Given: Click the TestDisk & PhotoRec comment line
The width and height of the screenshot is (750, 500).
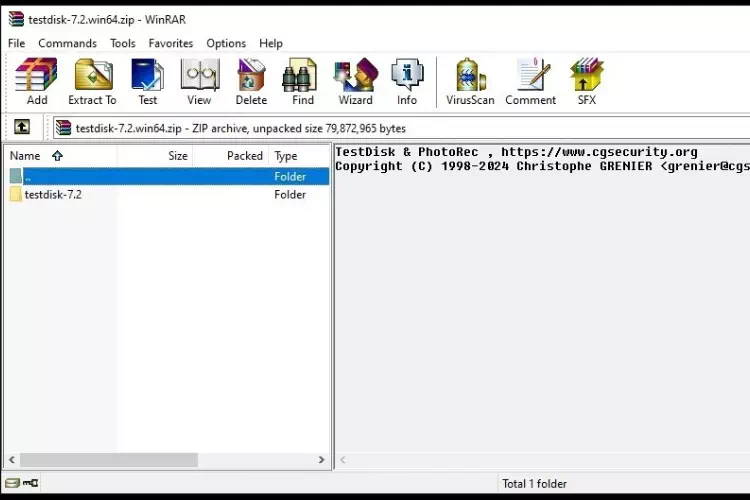Looking at the screenshot, I should (516, 152).
